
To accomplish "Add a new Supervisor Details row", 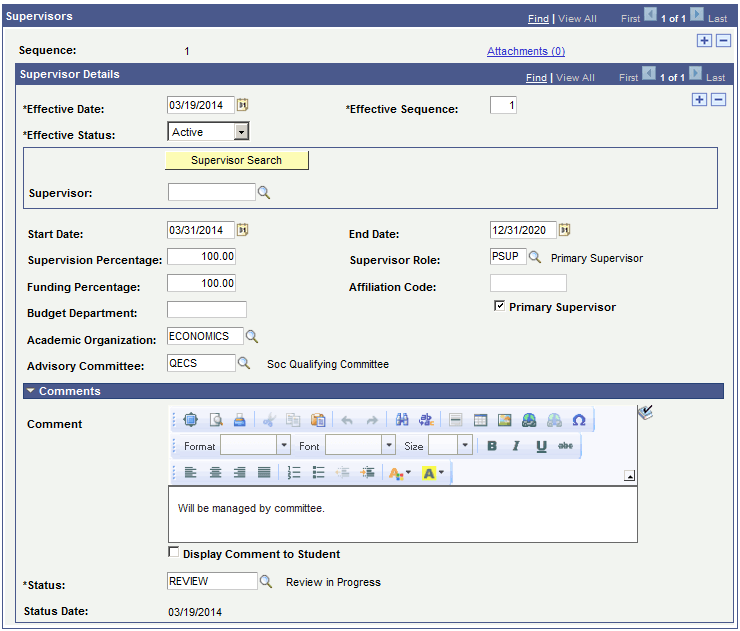I will coord(699,100).
